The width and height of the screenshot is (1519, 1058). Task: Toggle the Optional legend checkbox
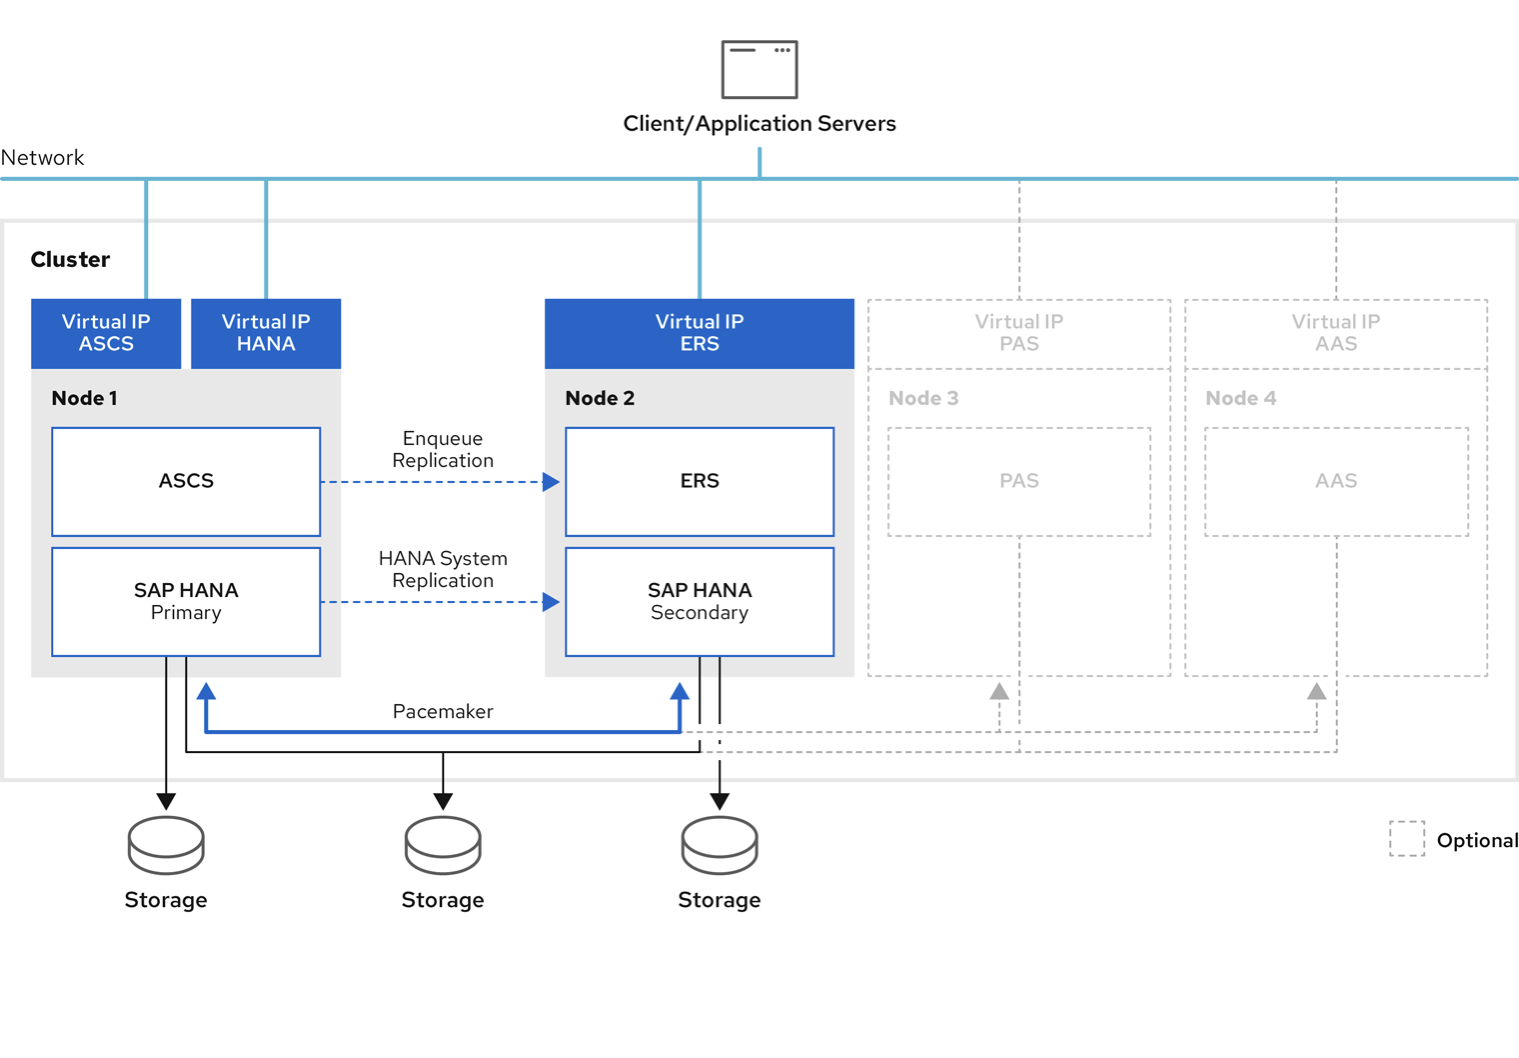(1406, 840)
